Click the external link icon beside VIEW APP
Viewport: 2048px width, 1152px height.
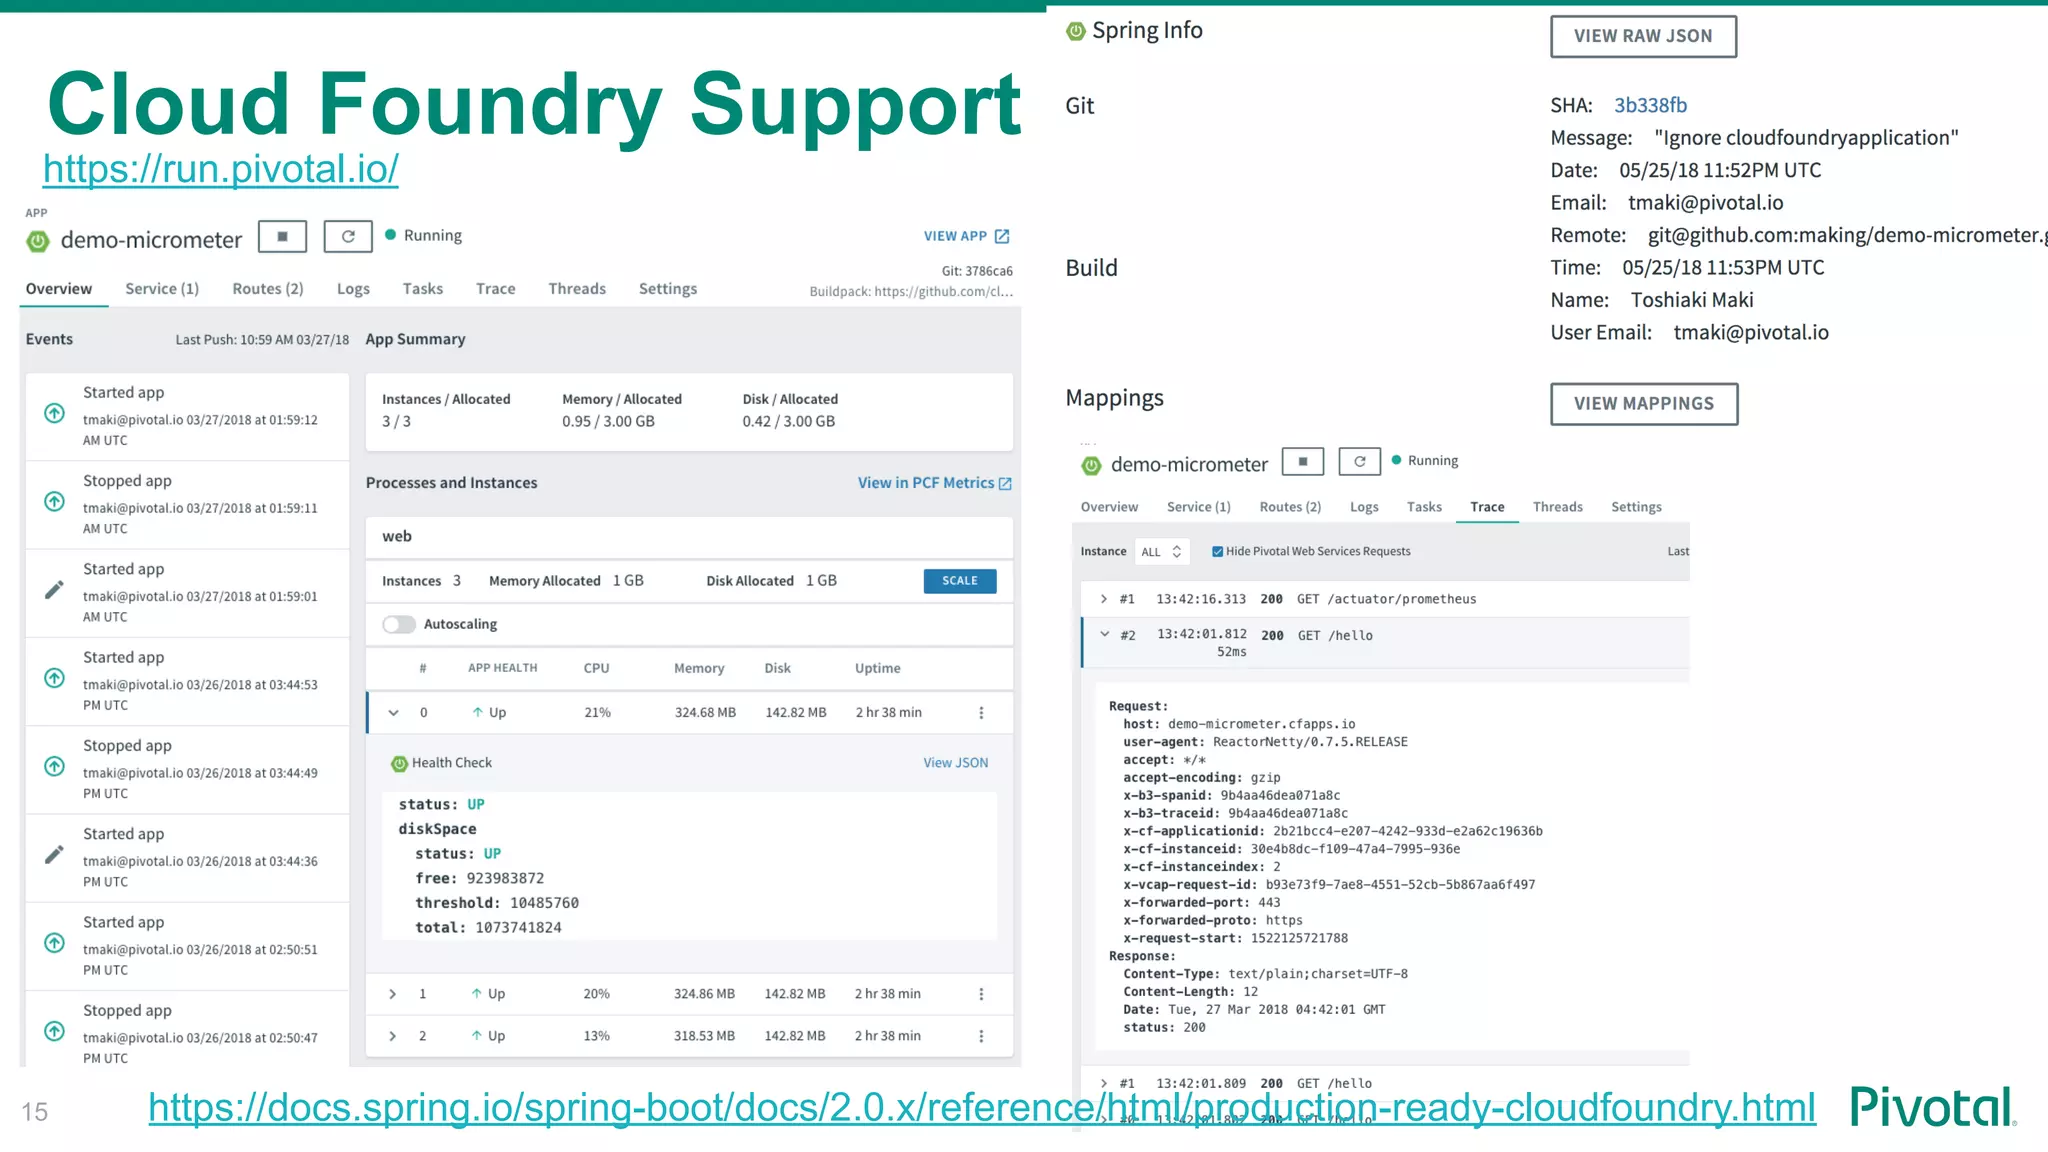click(1002, 236)
